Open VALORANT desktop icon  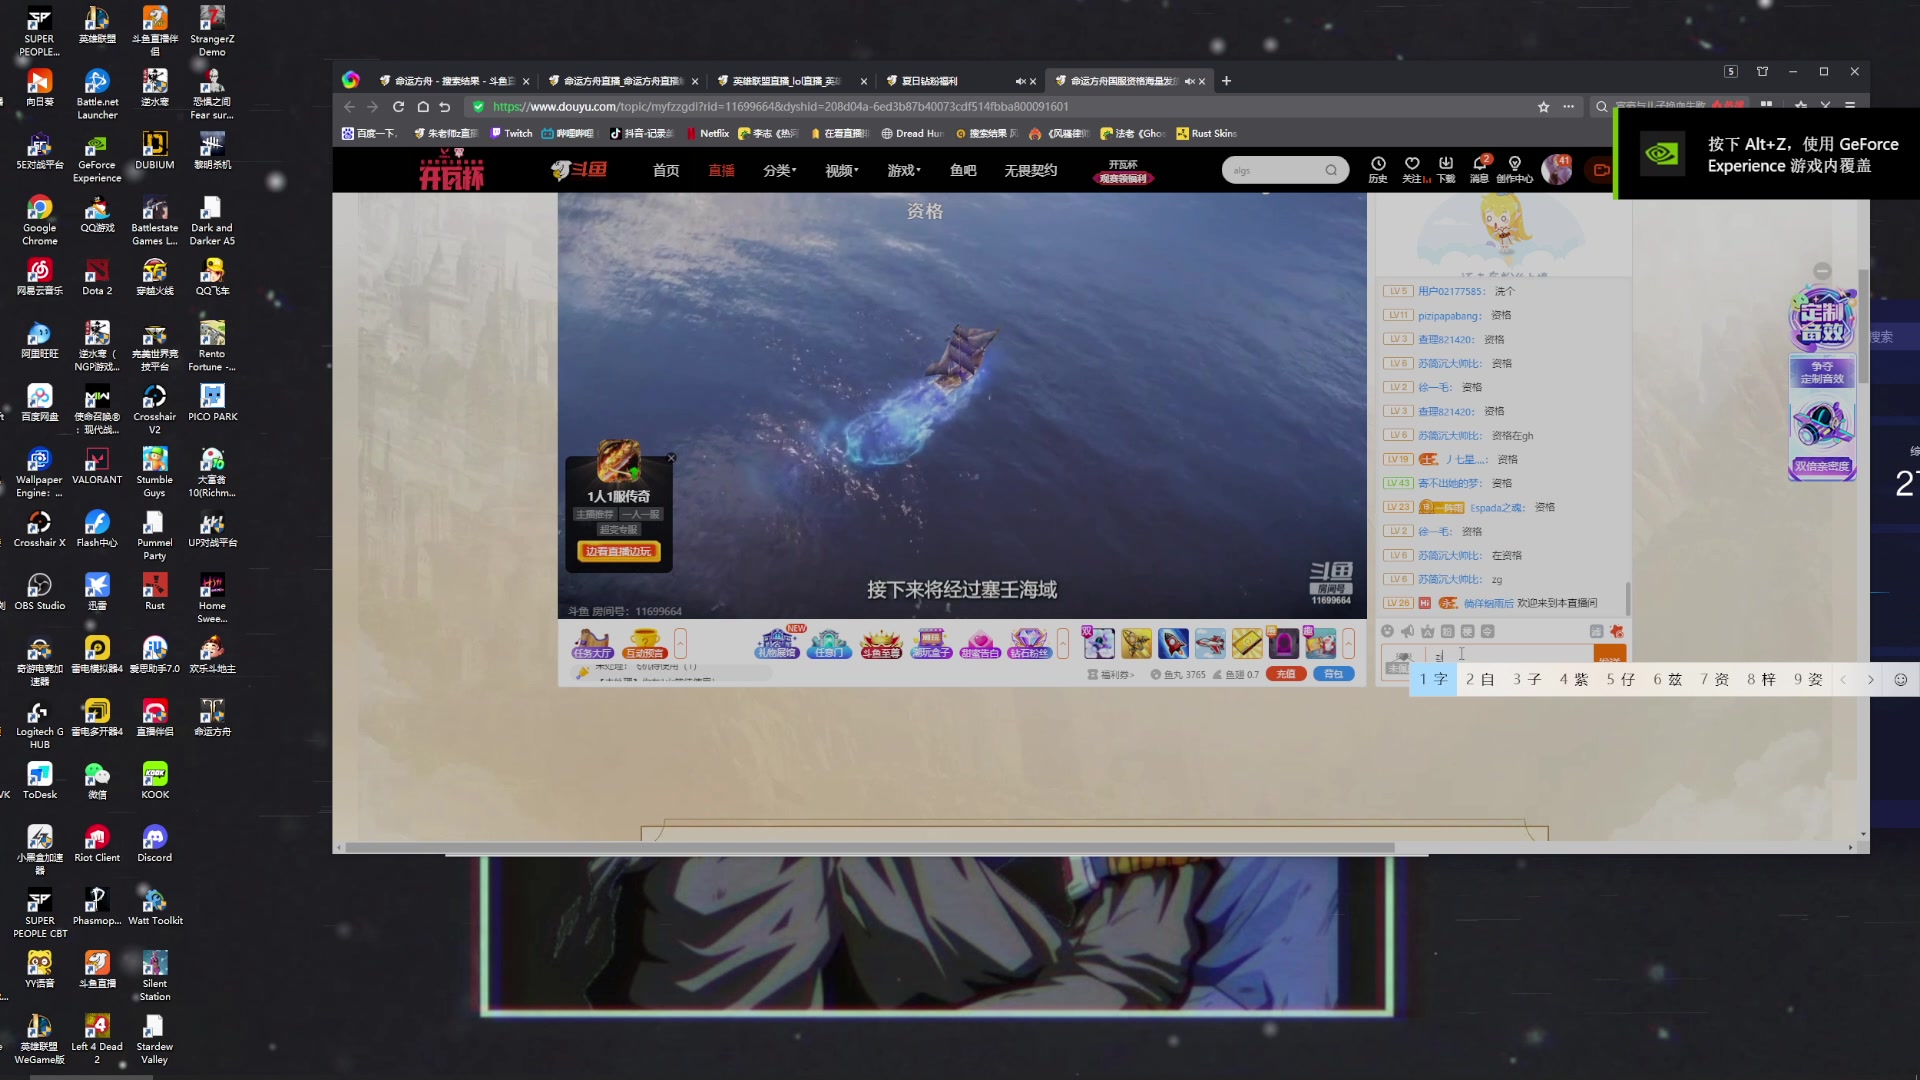click(x=97, y=464)
